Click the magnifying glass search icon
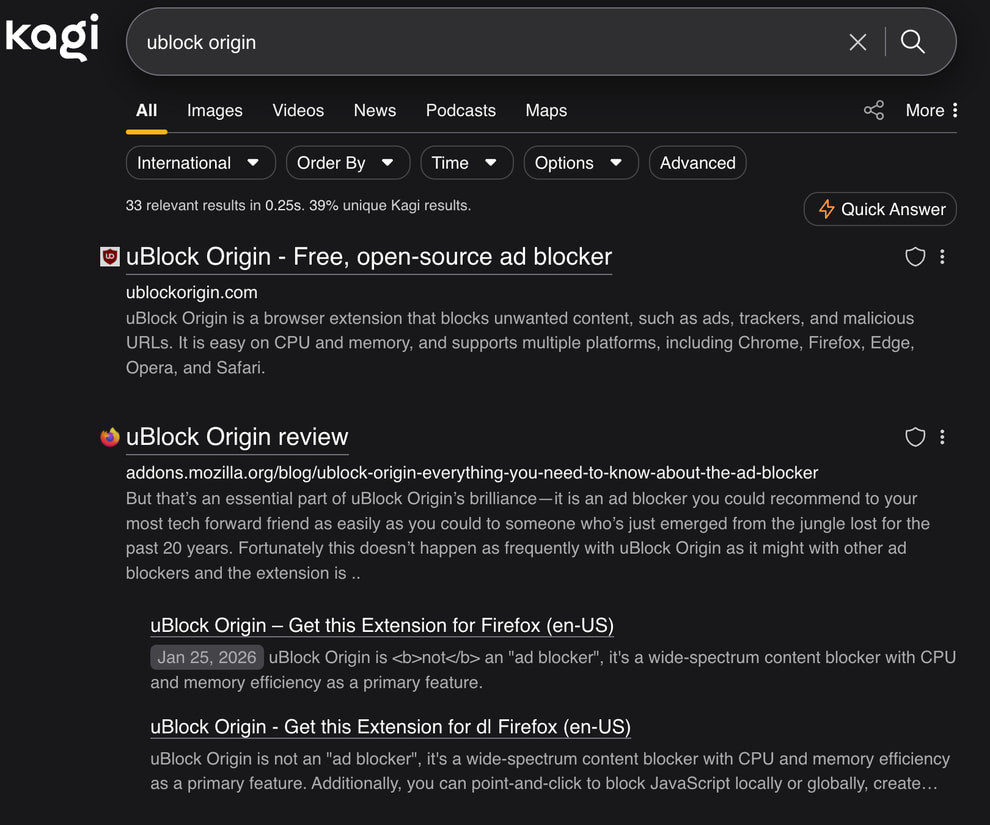The width and height of the screenshot is (990, 825). tap(912, 42)
